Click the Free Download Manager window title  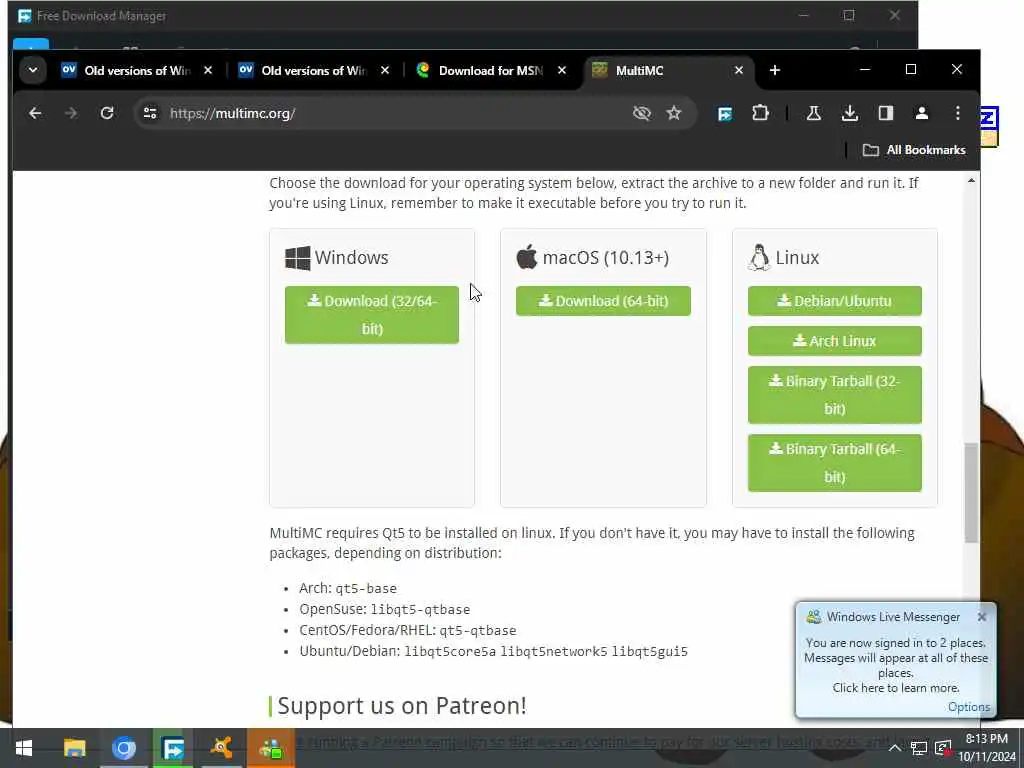pyautogui.click(x=101, y=16)
